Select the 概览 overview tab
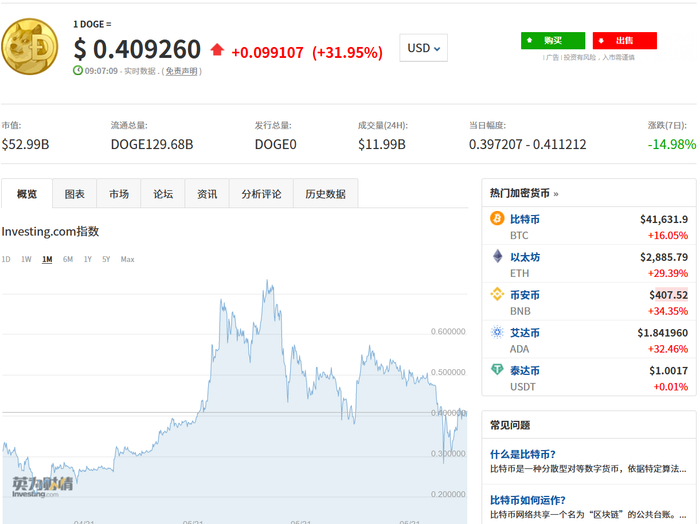The width and height of the screenshot is (700, 524). coord(27,194)
